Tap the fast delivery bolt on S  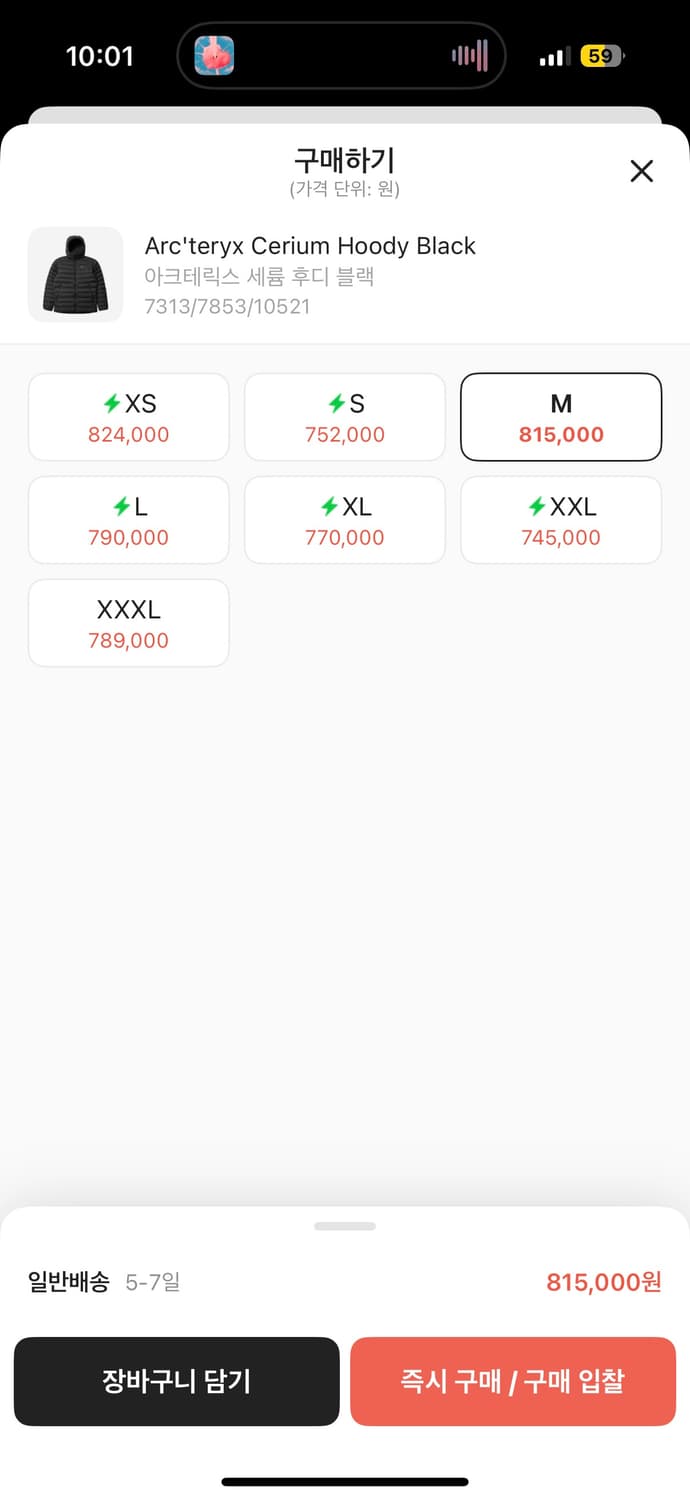(x=336, y=404)
